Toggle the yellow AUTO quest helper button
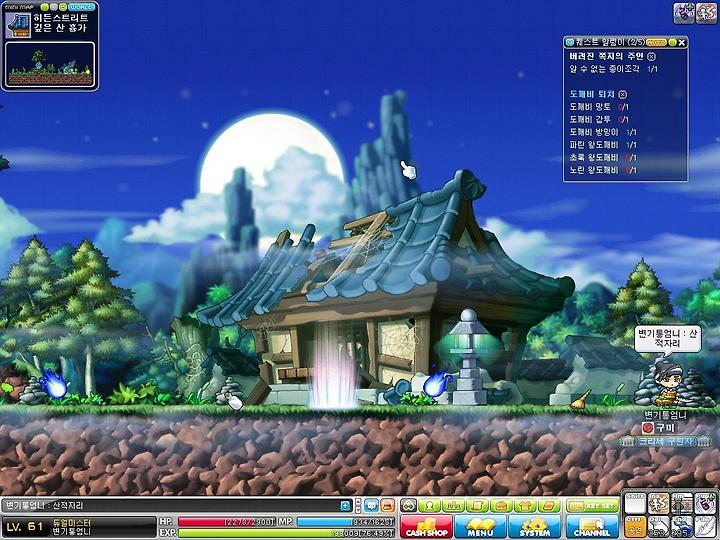720x540 pixels. (656, 42)
